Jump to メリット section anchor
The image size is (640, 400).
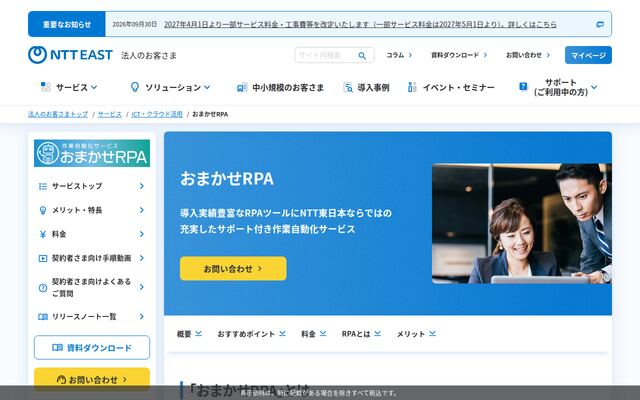tap(416, 334)
